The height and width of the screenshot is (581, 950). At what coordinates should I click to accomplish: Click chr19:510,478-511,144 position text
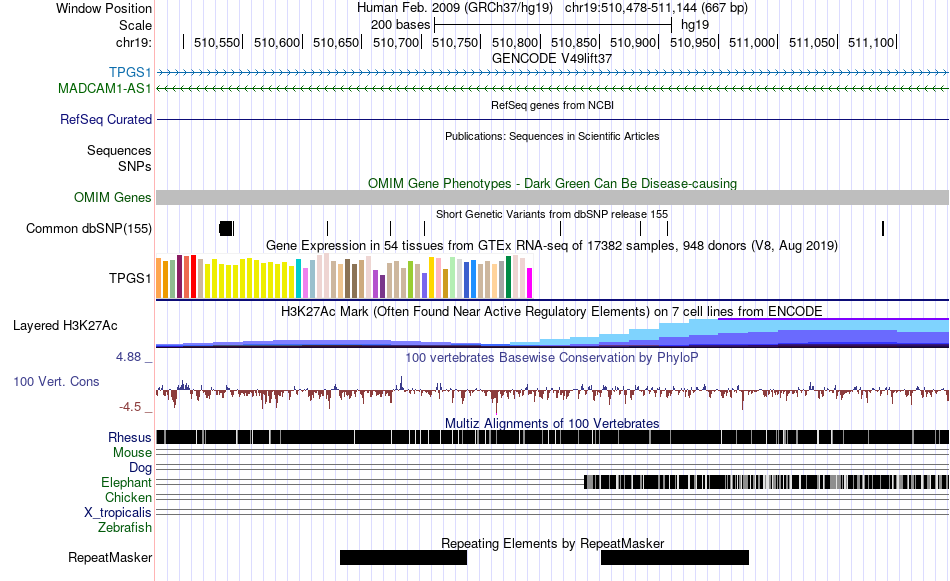[656, 8]
